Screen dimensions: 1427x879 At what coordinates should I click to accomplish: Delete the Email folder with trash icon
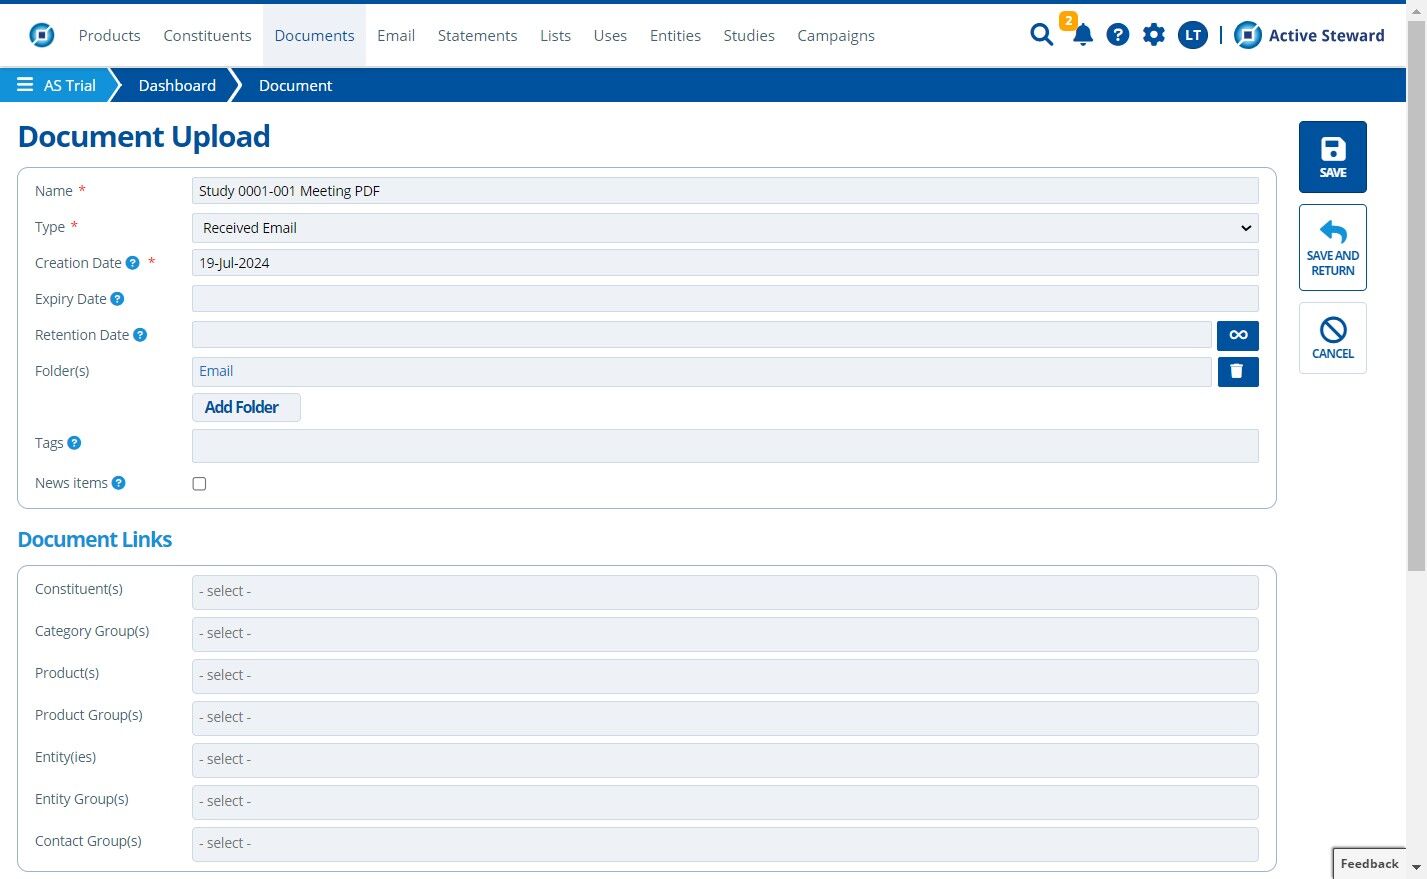point(1238,371)
